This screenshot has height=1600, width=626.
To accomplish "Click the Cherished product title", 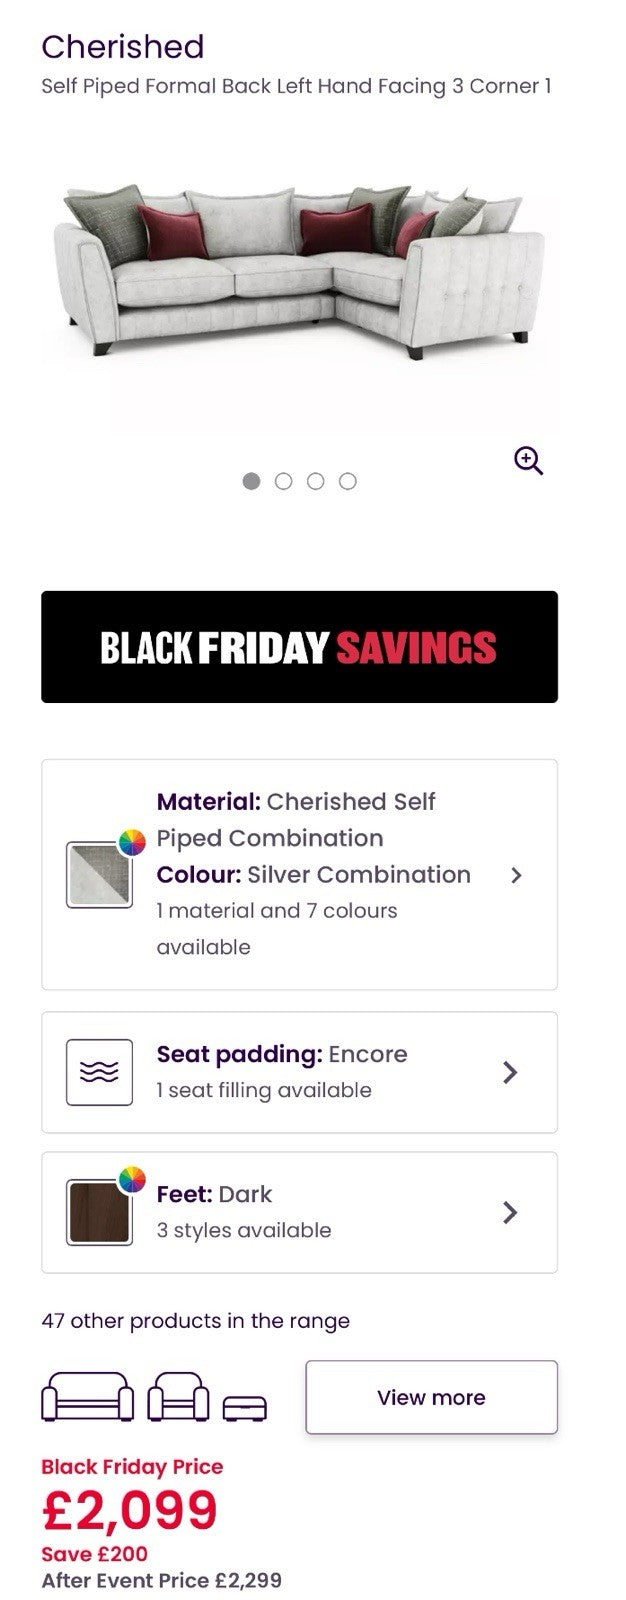I will pyautogui.click(x=123, y=47).
